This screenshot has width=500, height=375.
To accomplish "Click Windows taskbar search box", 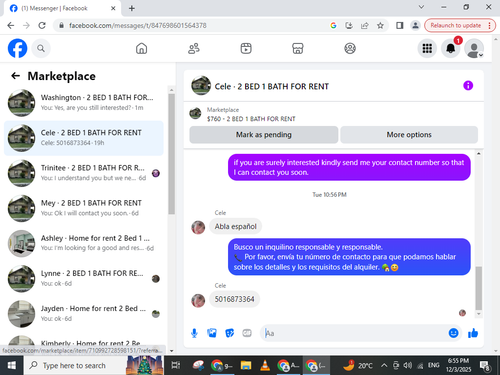I will click(x=93, y=365).
